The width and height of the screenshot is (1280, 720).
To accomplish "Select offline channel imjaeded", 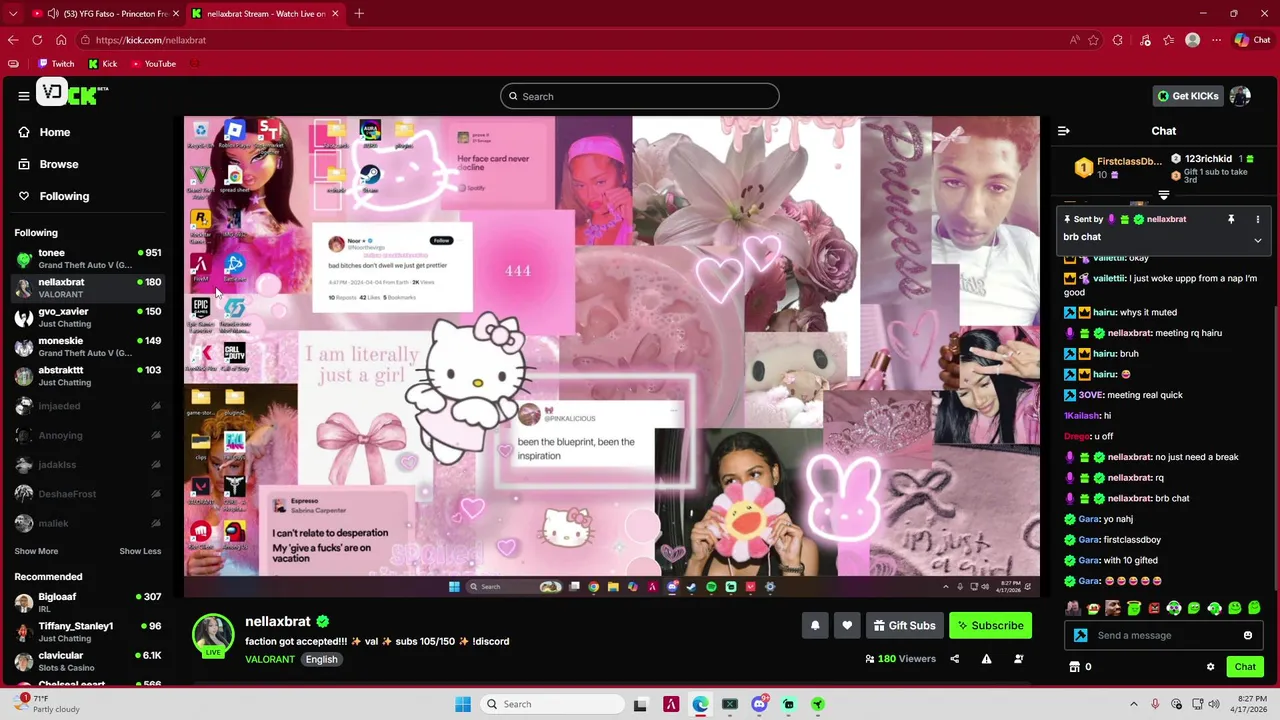I will pos(88,406).
